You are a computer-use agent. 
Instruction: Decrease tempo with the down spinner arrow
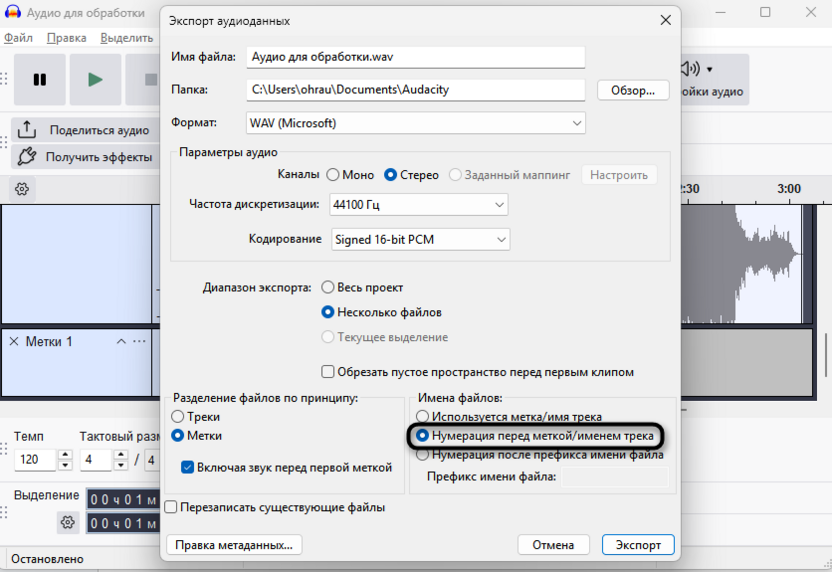click(65, 465)
